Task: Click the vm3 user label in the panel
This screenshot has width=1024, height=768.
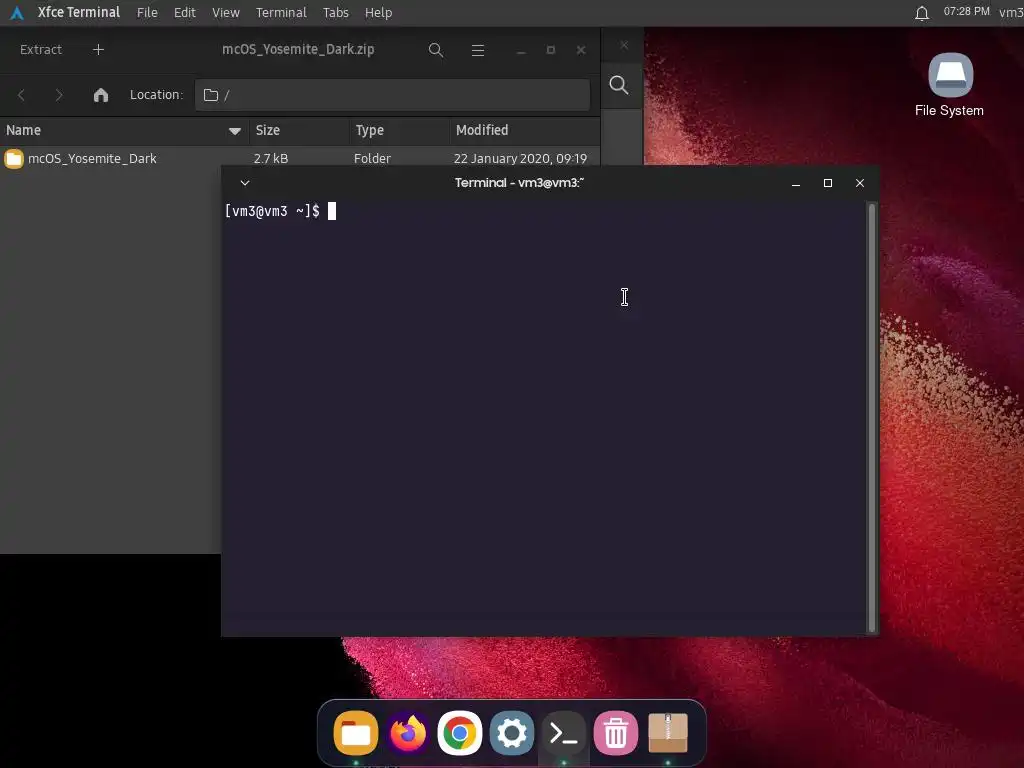Action: pyautogui.click(x=1011, y=12)
